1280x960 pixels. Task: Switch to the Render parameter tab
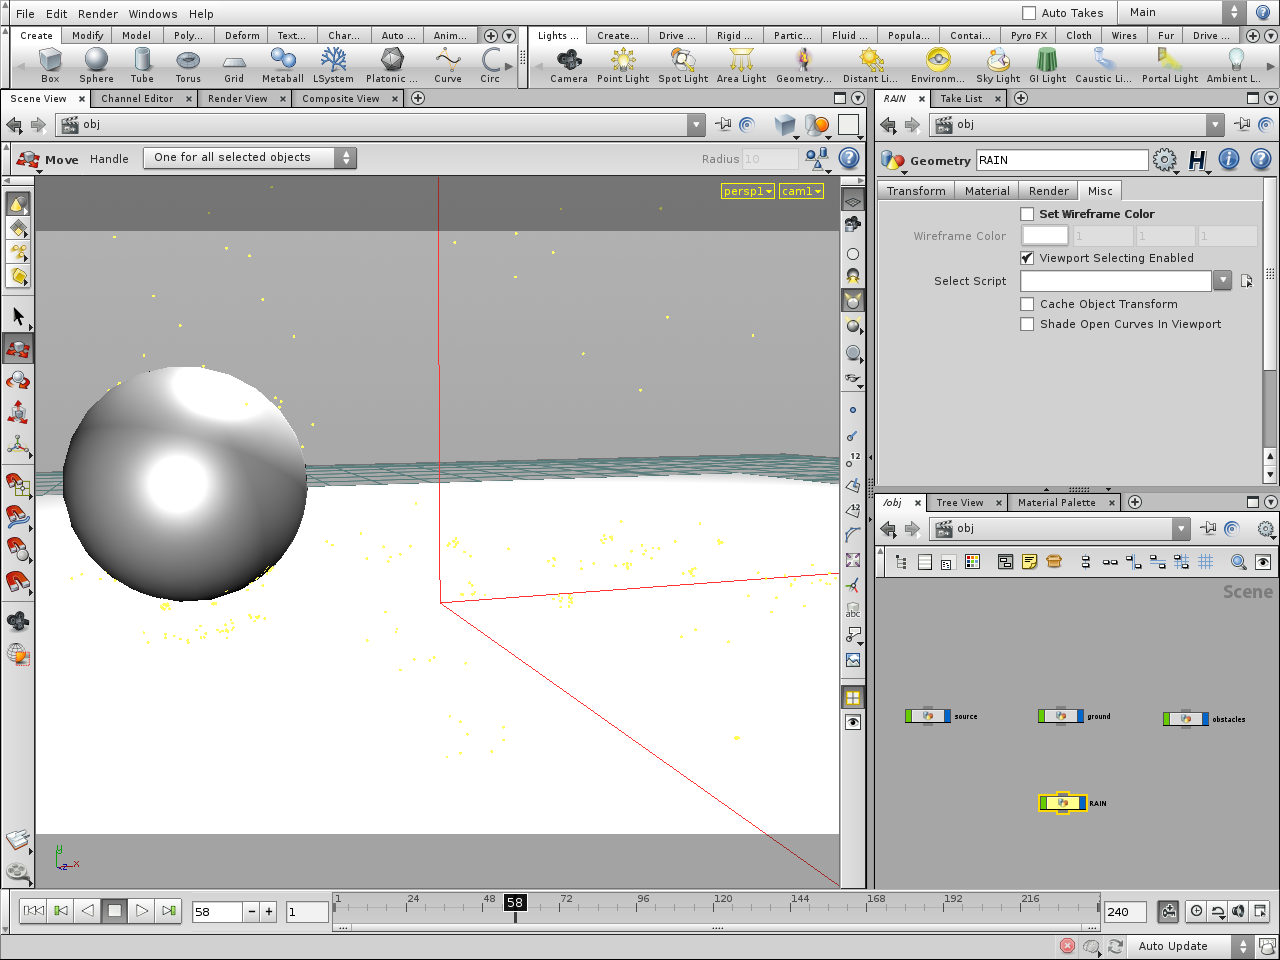(1048, 191)
